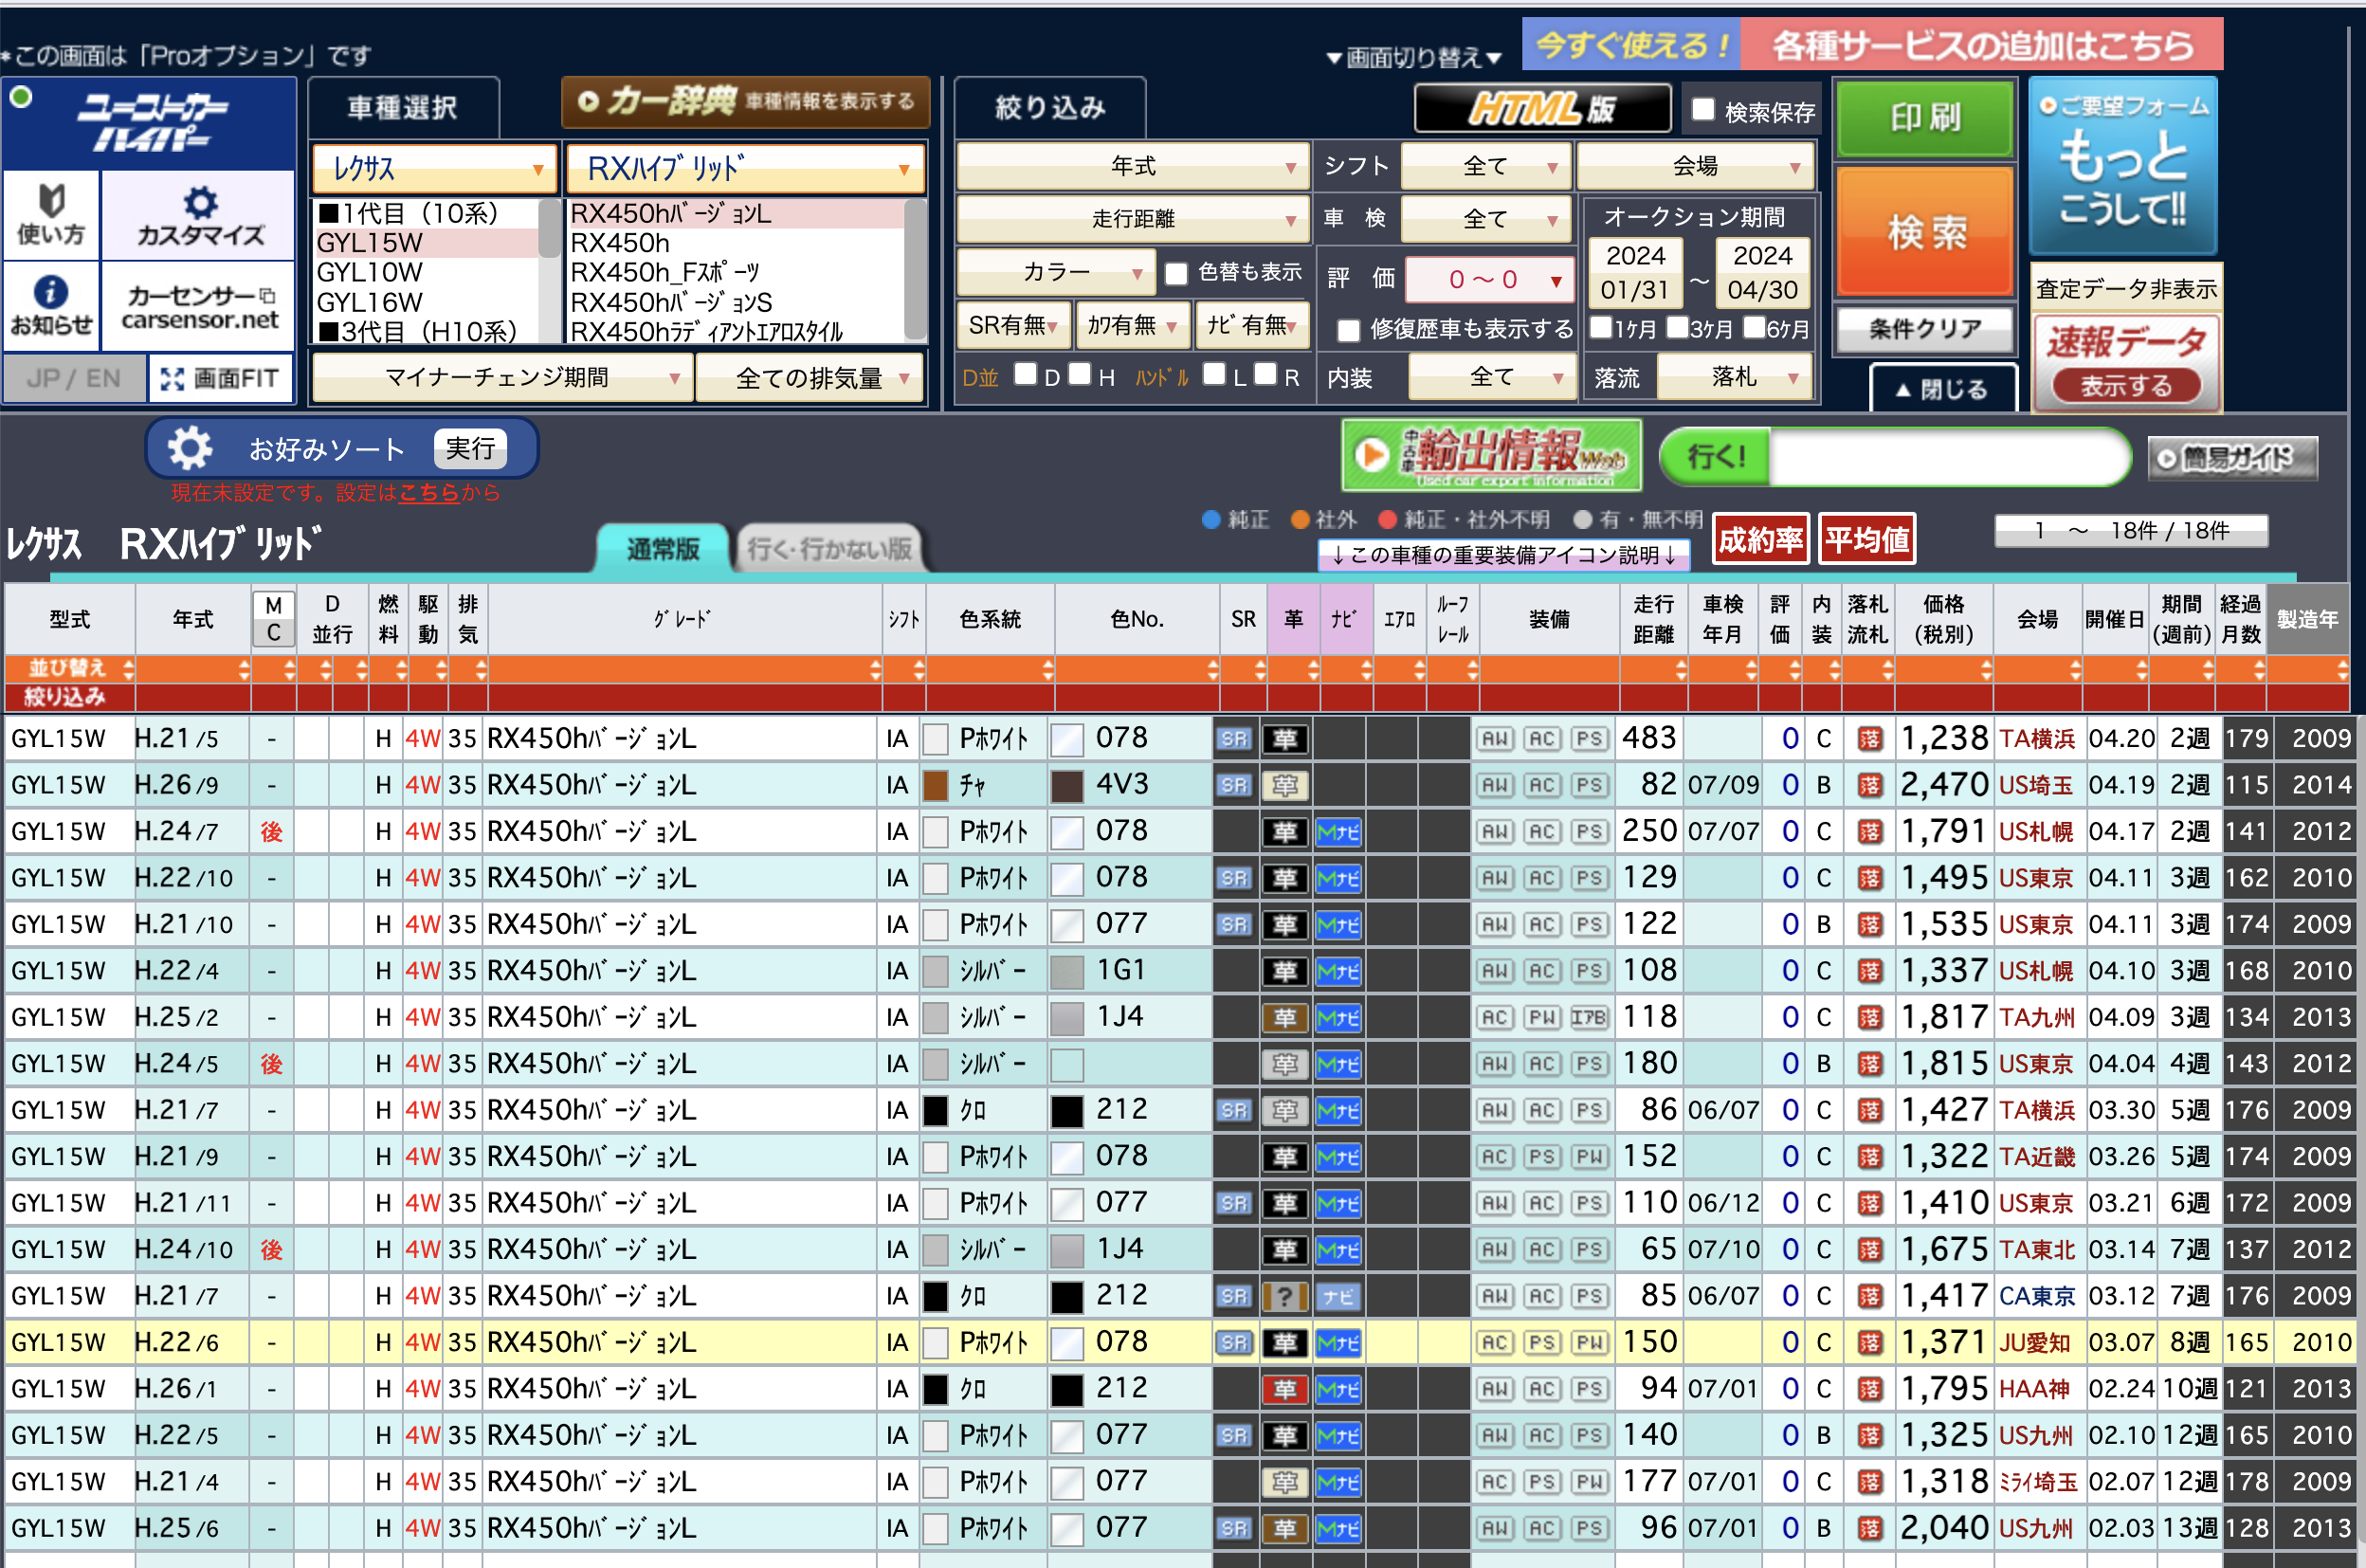Viewport: 2366px width, 1568px height.
Task: Click PW equipment icon in JU愛知 row
Action: click(1588, 1343)
